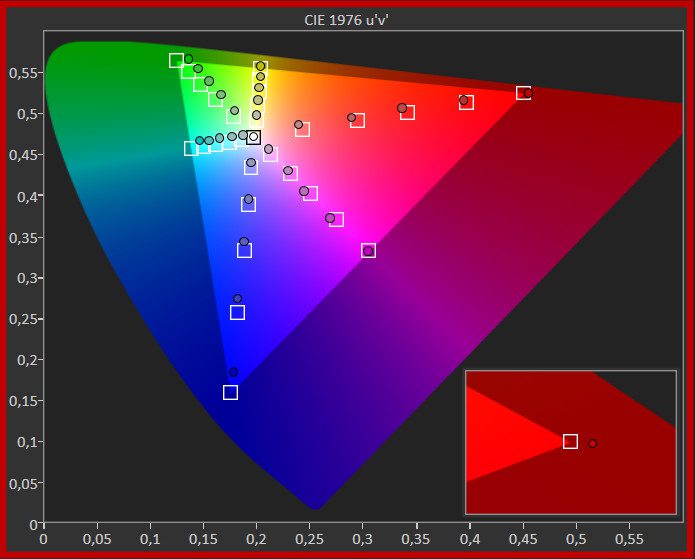The height and width of the screenshot is (559, 695).
Task: Click the cyan secondary target square
Action: 191,149
